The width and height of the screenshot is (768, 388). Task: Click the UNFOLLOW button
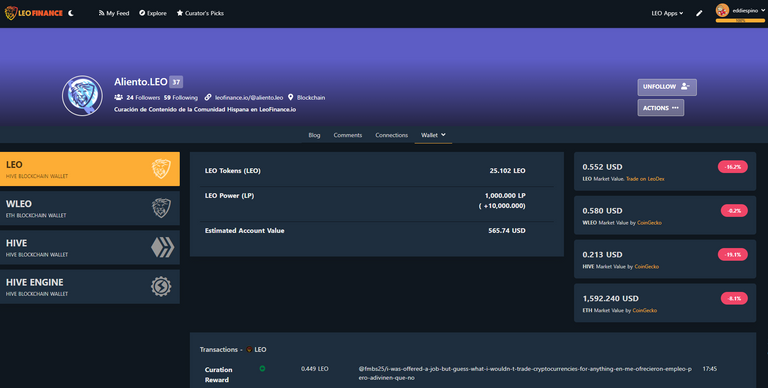click(667, 87)
